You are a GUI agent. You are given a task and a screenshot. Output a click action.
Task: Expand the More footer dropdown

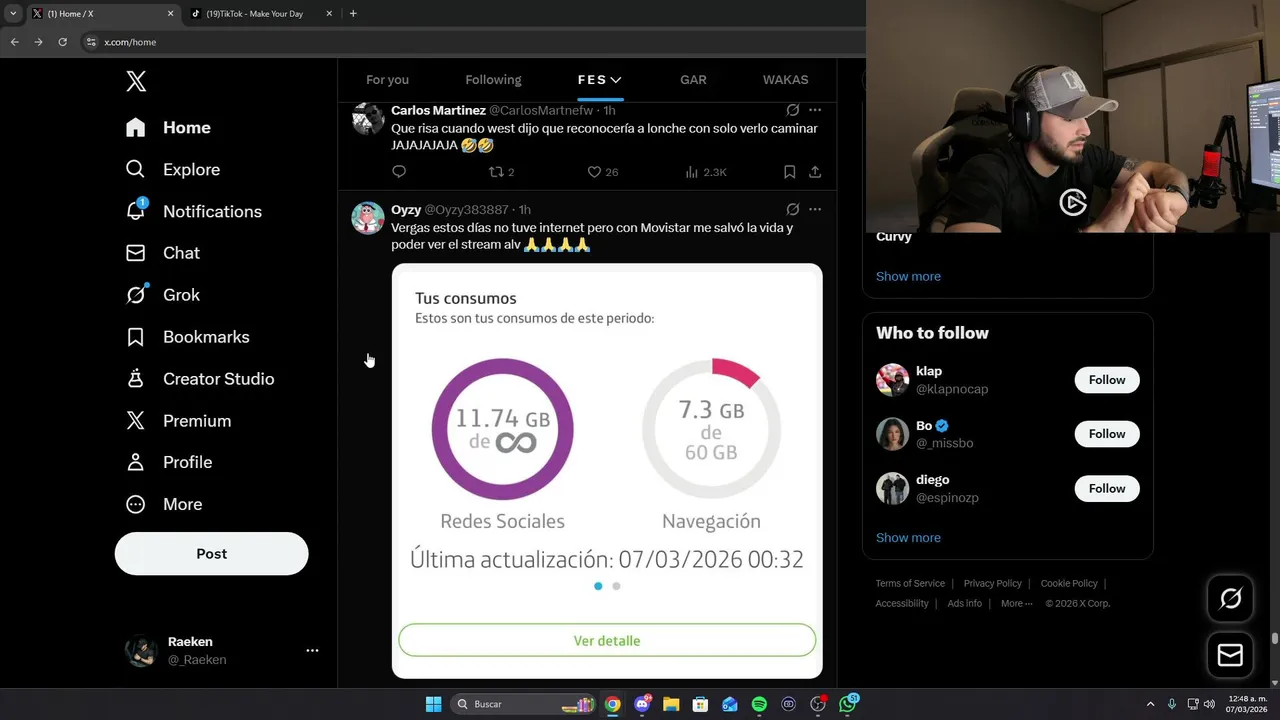pos(1017,603)
